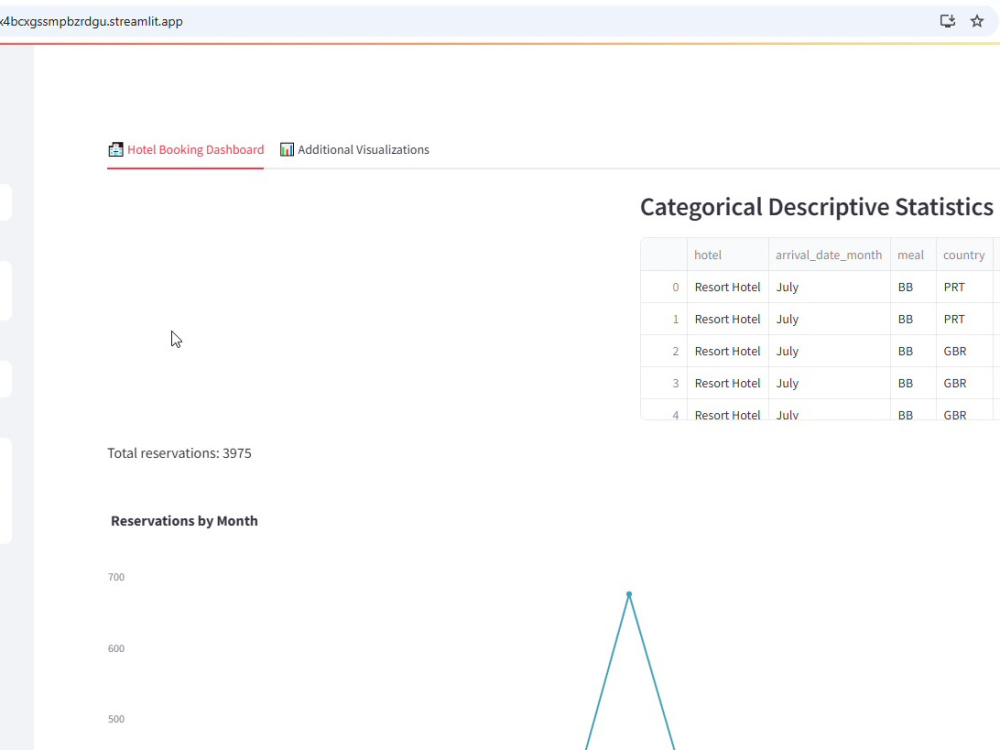Screen dimensions: 1000x750
Task: Click the streamlit.app URL in address bar
Action: 91,22
